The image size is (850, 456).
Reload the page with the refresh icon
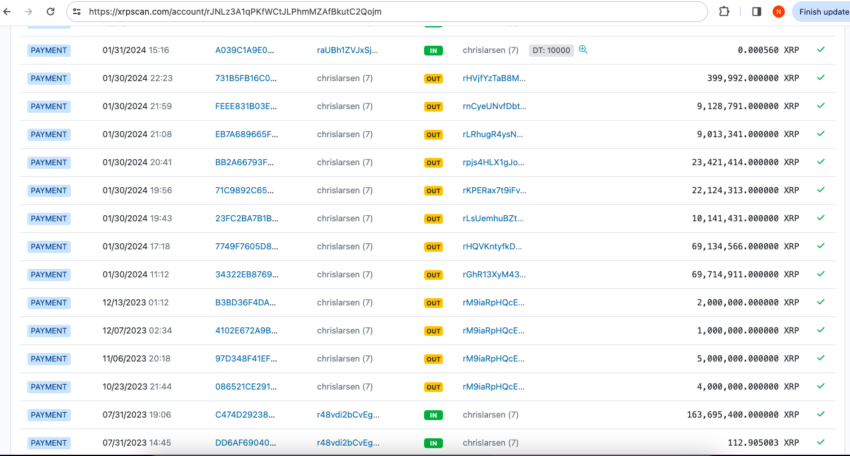[49, 11]
